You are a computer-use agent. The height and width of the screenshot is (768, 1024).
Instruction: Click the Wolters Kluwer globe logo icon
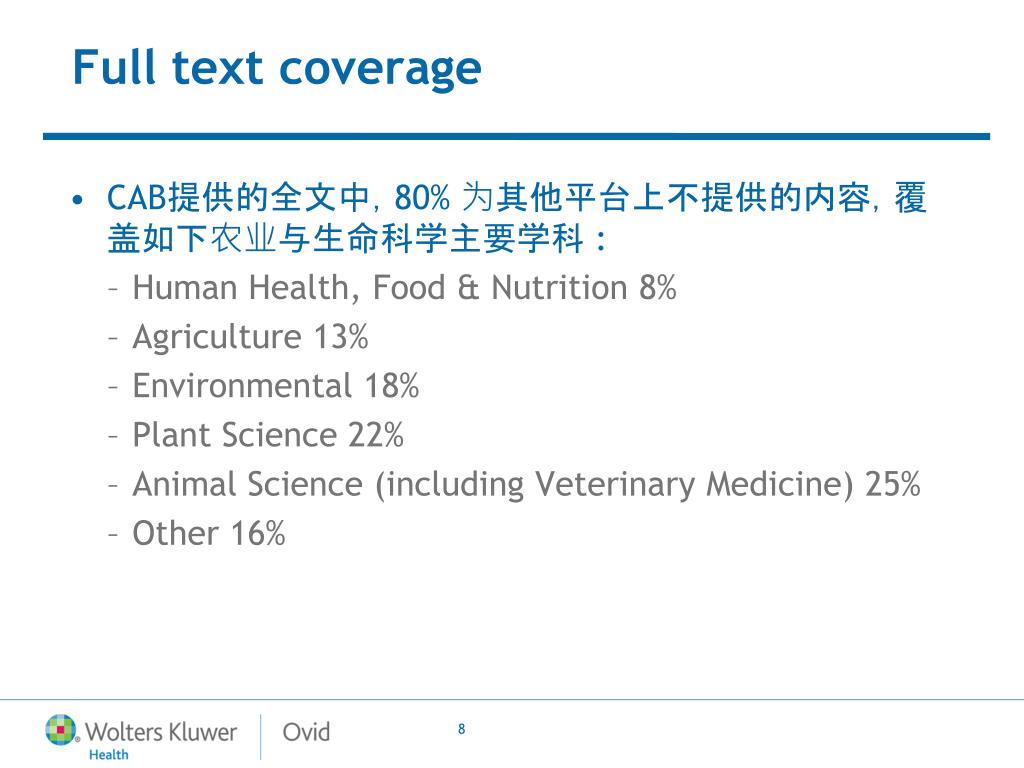click(x=61, y=730)
